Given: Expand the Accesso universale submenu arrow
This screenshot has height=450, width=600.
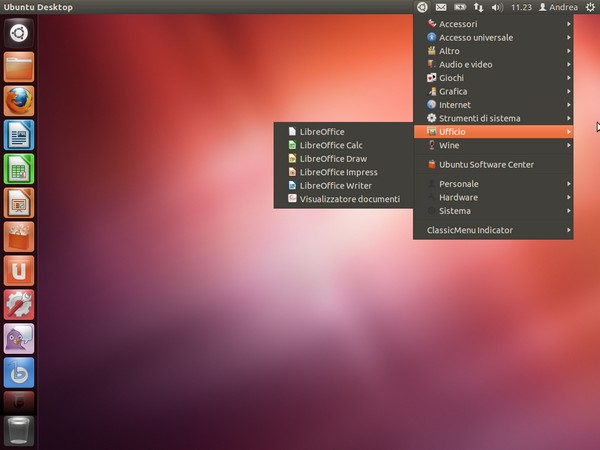Looking at the screenshot, I should coord(569,38).
